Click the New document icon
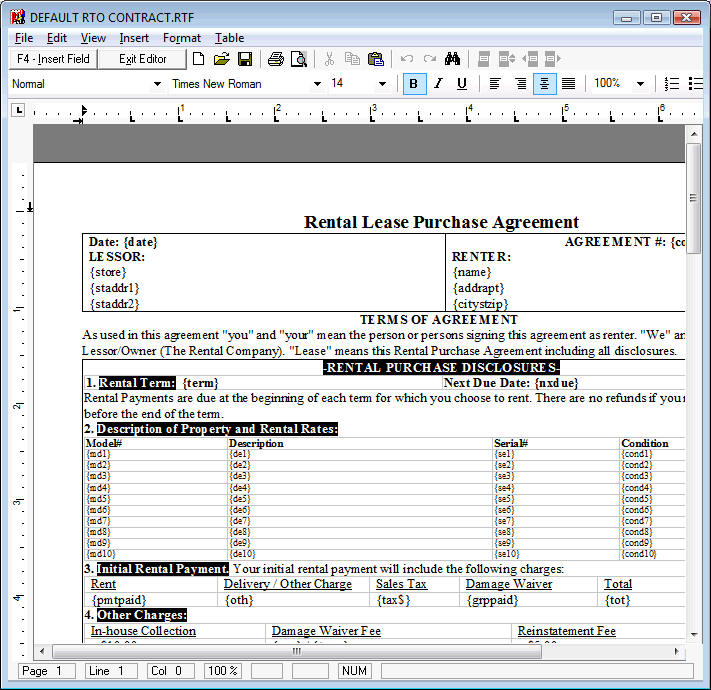The image size is (711, 690). pyautogui.click(x=198, y=59)
